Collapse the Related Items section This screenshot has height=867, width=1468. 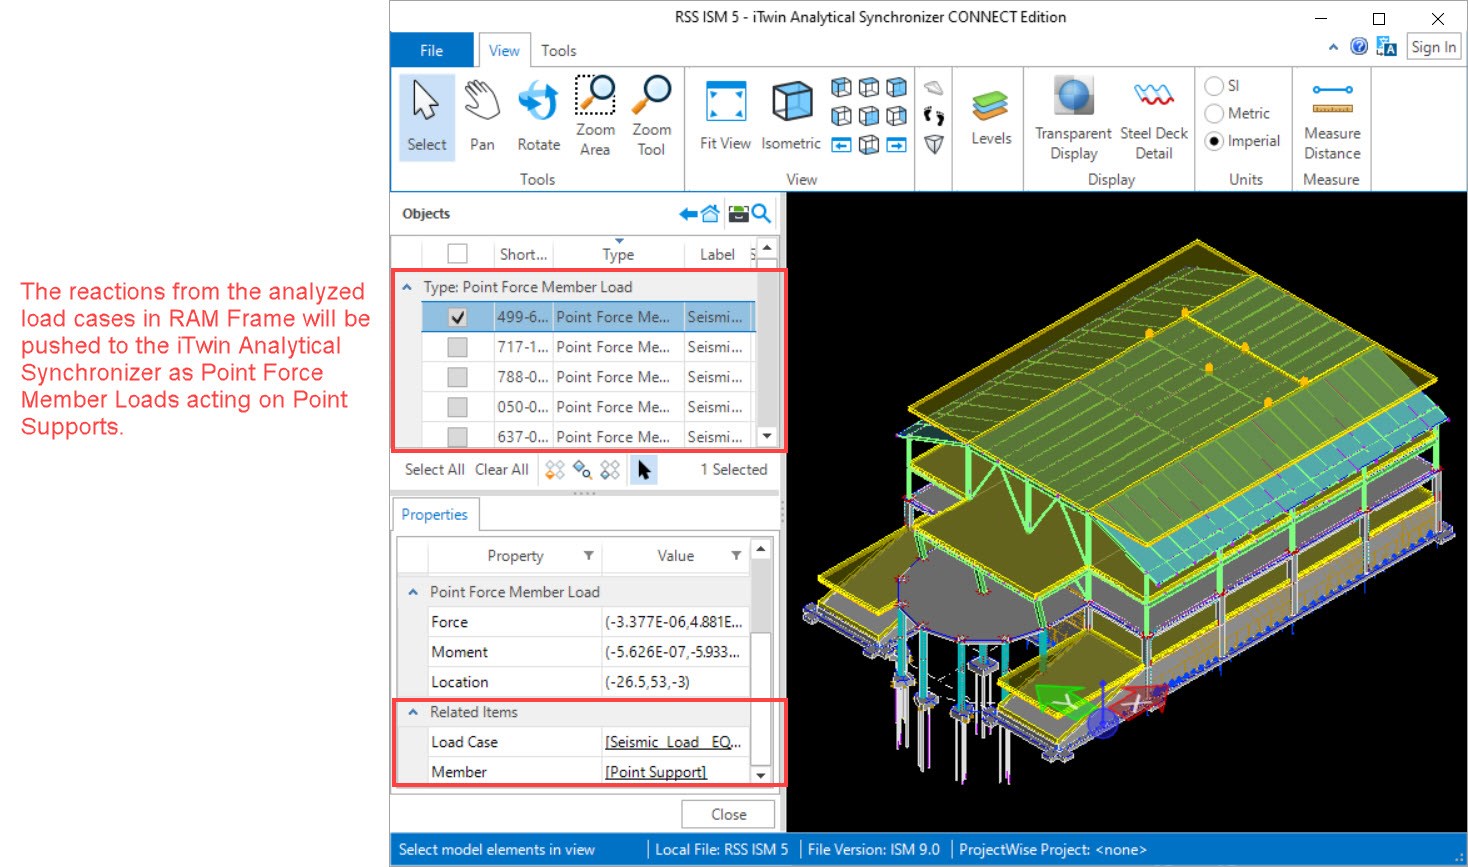(x=413, y=713)
